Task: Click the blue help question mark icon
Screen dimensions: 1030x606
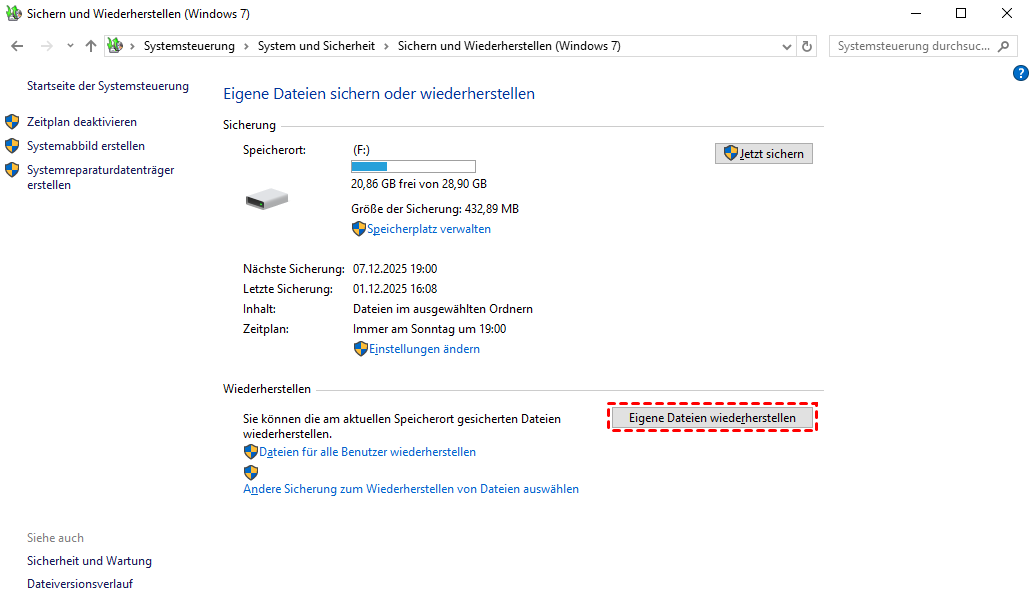Action: (1020, 73)
